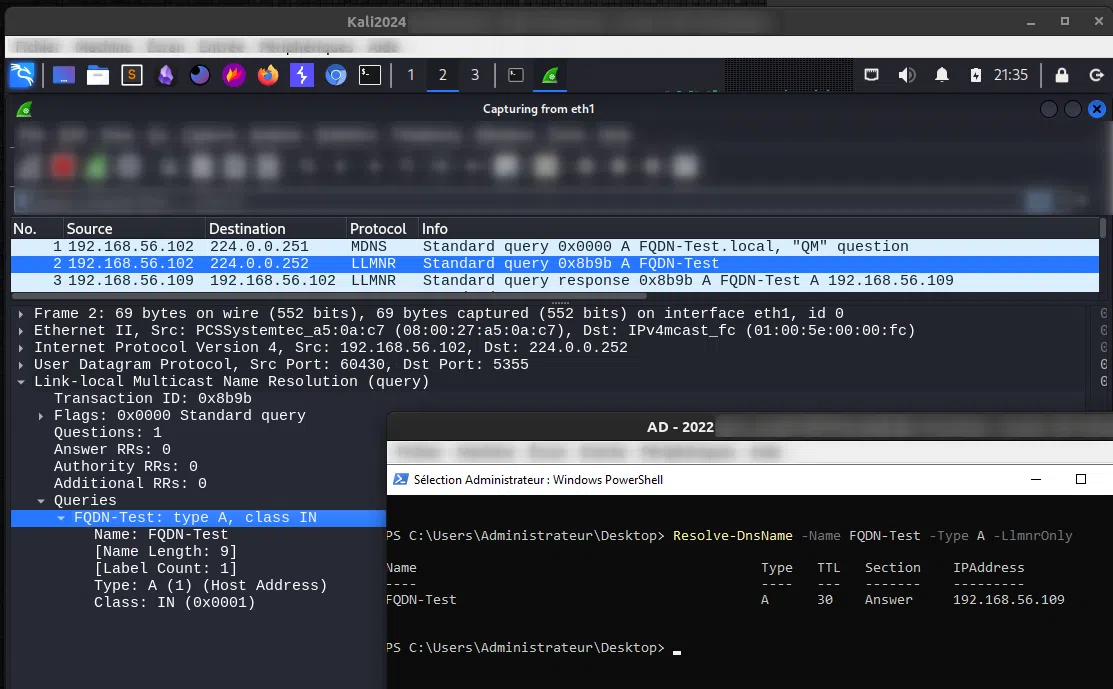Click the Wireshark shark fin taskbar icon
The image size is (1113, 689).
coord(549,75)
